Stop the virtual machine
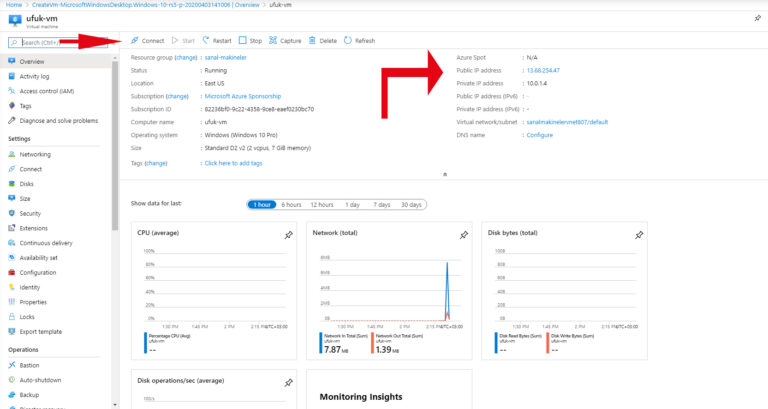This screenshot has width=768, height=409. pyautogui.click(x=250, y=41)
